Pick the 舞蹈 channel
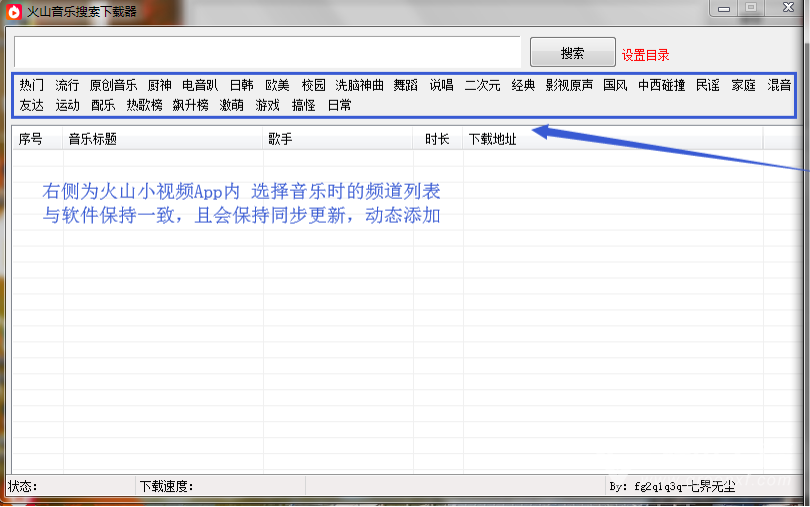810x507 pixels. coord(406,85)
